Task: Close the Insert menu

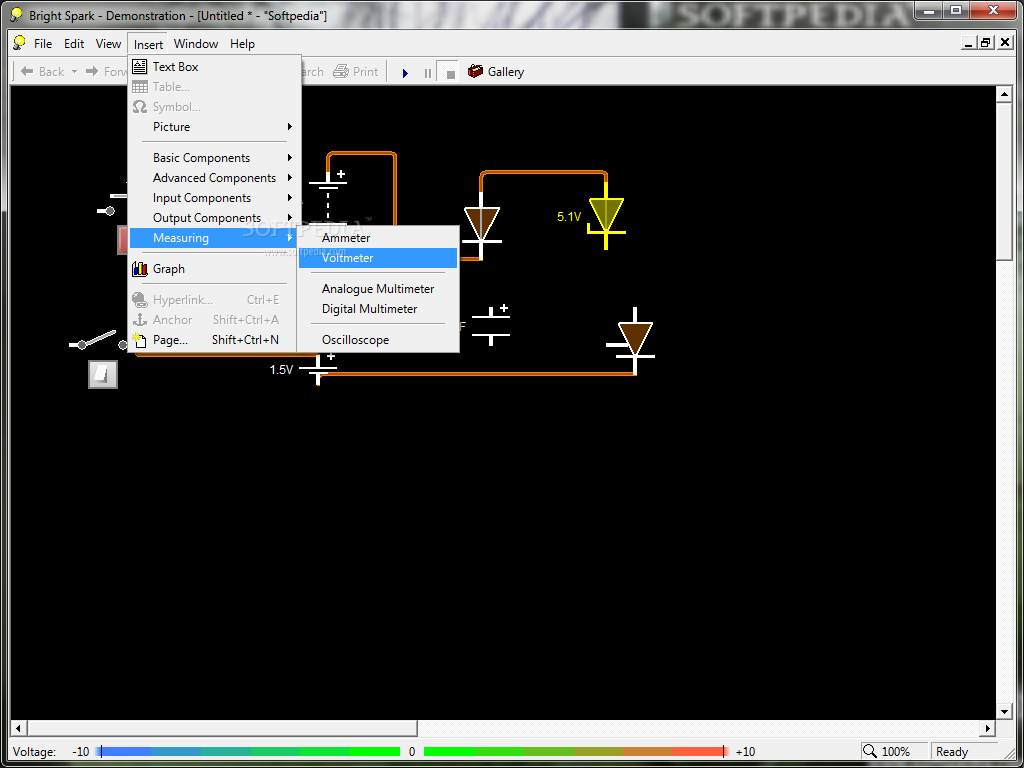Action: [x=148, y=44]
